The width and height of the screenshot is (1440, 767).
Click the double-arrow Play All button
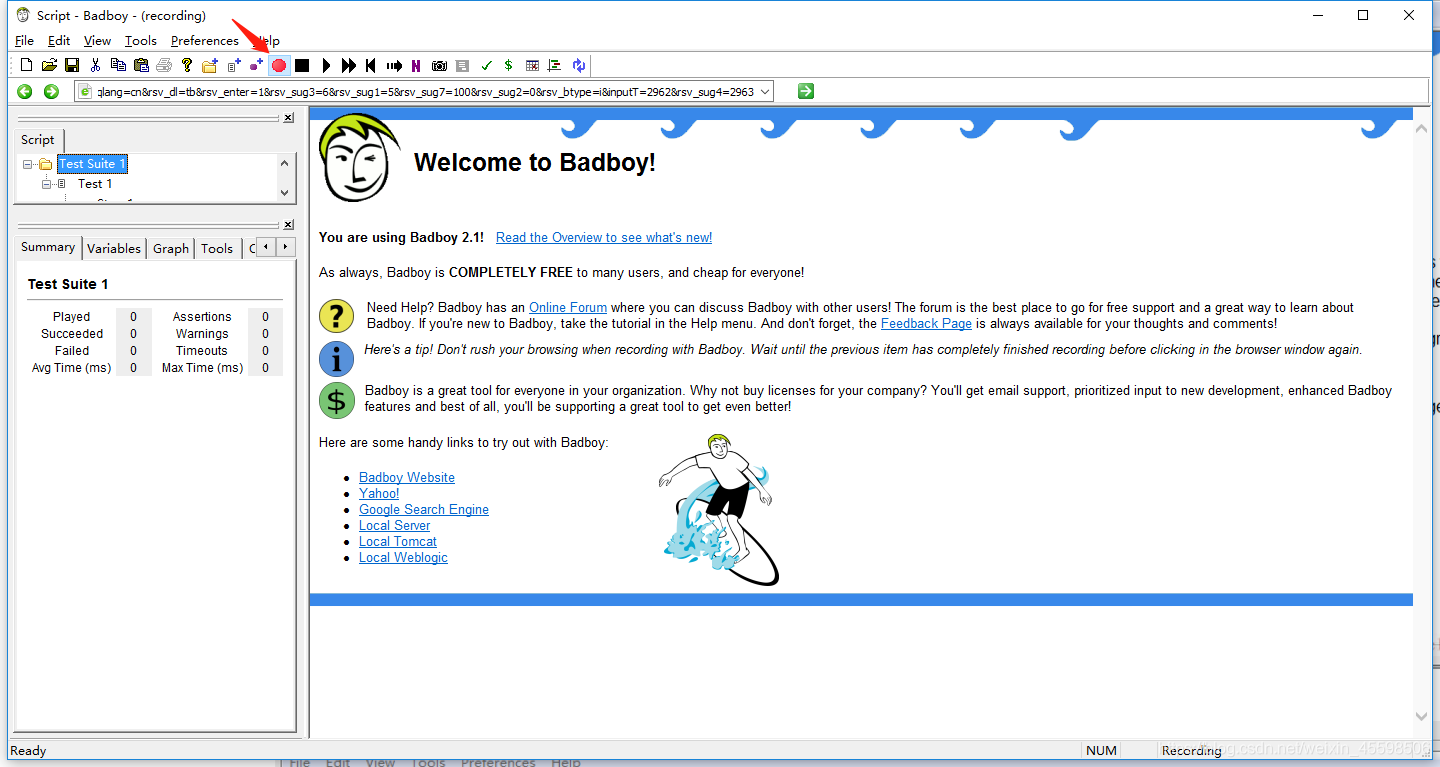[x=348, y=65]
